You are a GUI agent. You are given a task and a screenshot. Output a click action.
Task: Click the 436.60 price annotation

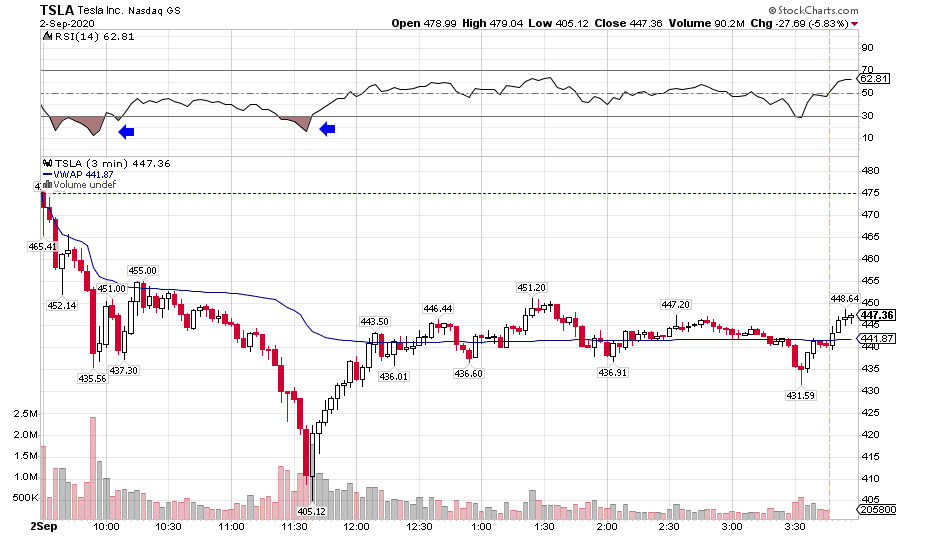tap(469, 373)
